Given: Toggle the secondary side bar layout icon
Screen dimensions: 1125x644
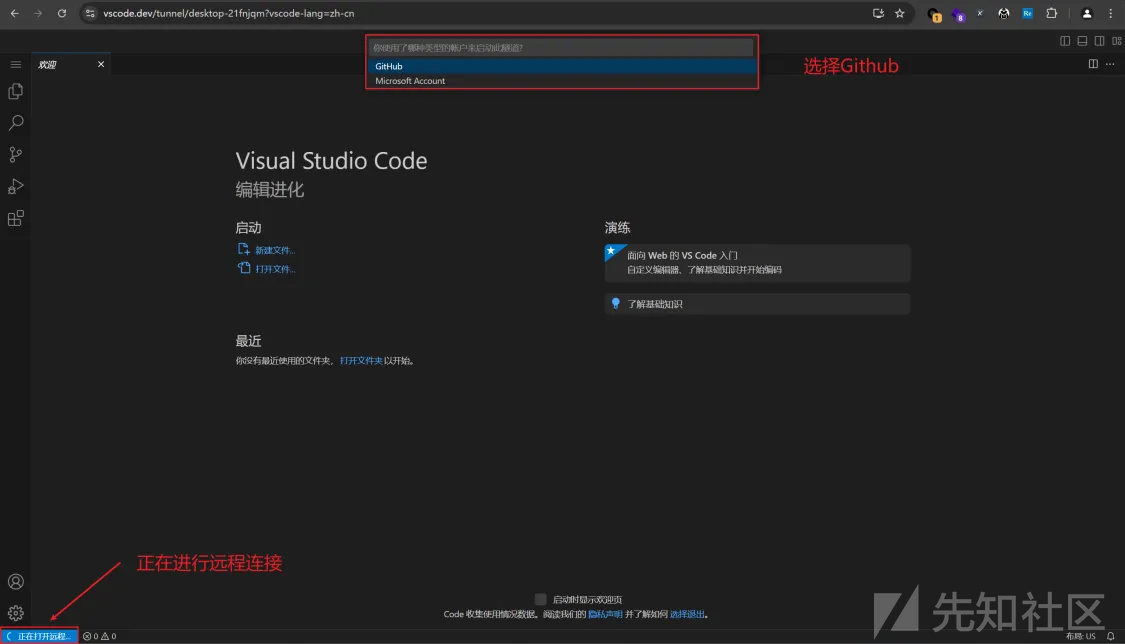Looking at the screenshot, I should (x=1099, y=41).
